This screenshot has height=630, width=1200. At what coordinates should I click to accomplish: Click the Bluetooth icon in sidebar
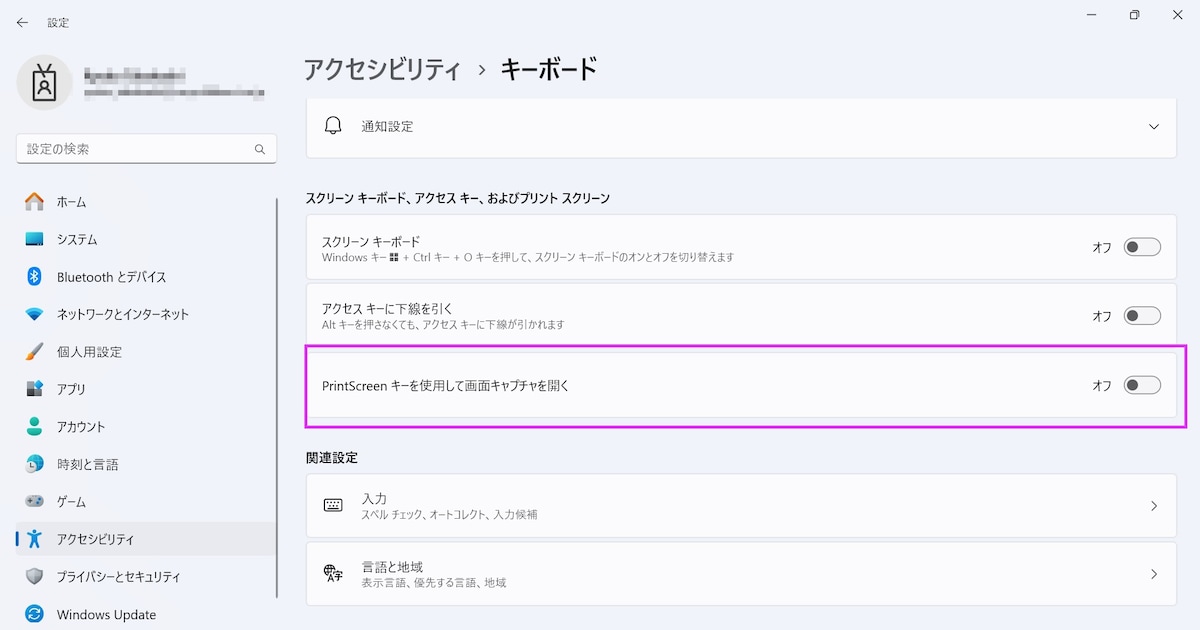[x=35, y=276]
